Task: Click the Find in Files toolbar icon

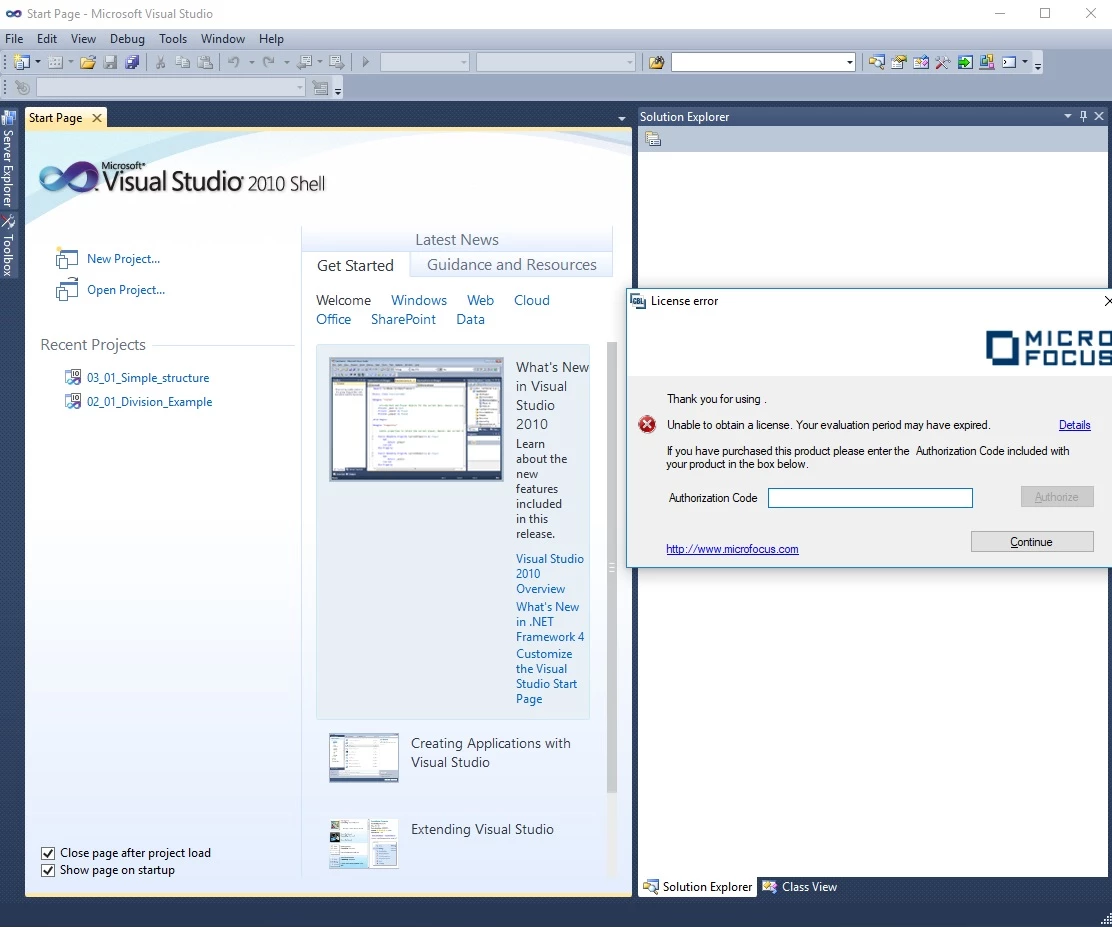Action: tap(656, 62)
